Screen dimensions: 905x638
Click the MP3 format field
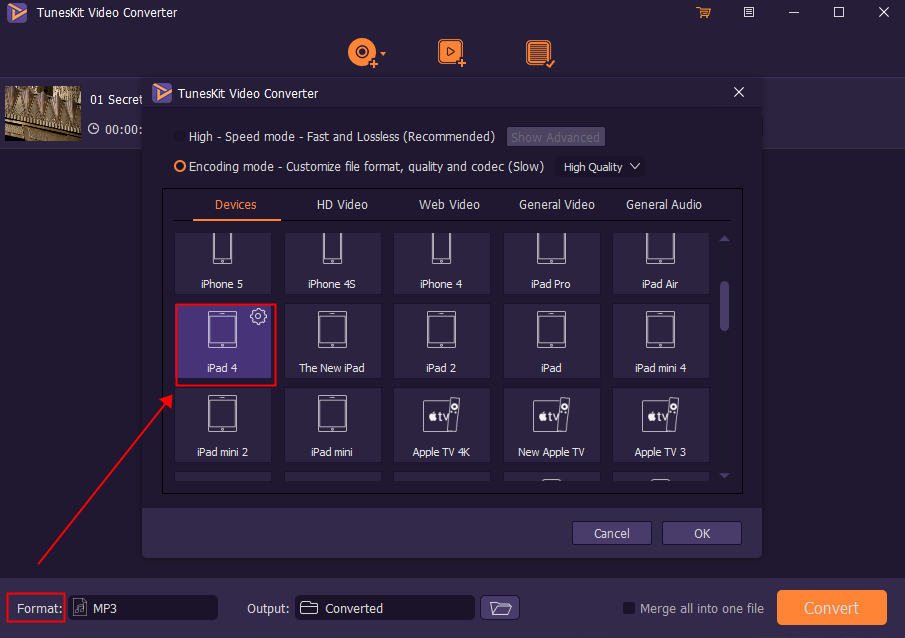(x=143, y=608)
